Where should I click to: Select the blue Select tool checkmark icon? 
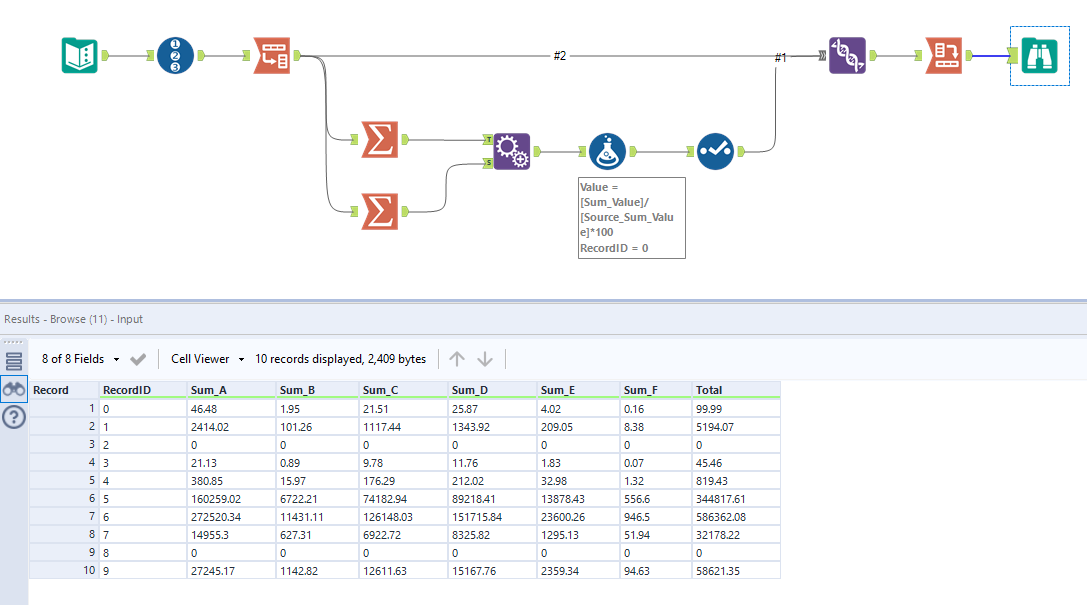pos(715,151)
